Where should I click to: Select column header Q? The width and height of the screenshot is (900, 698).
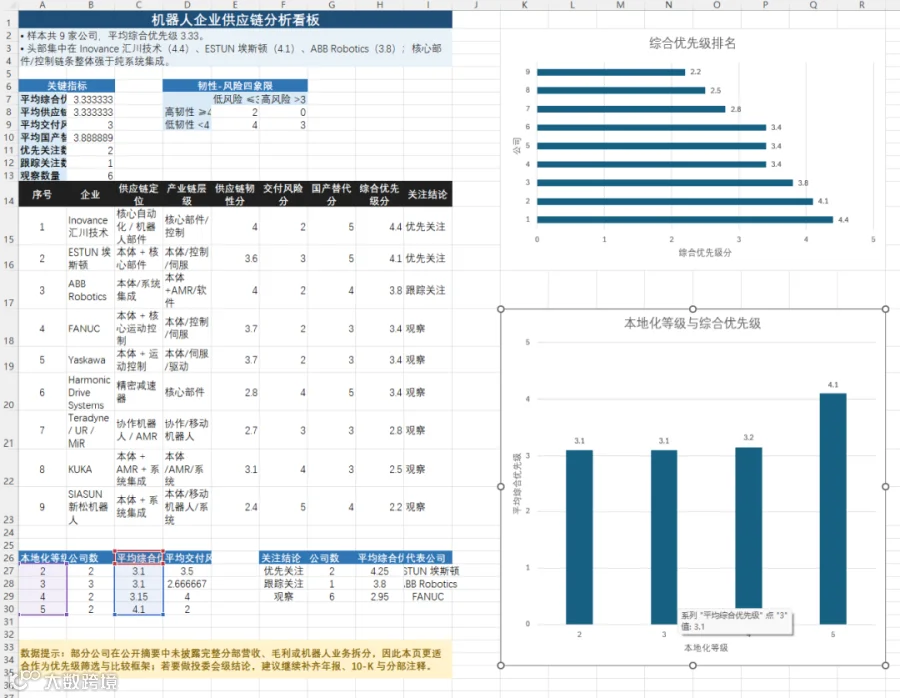[813, 5]
